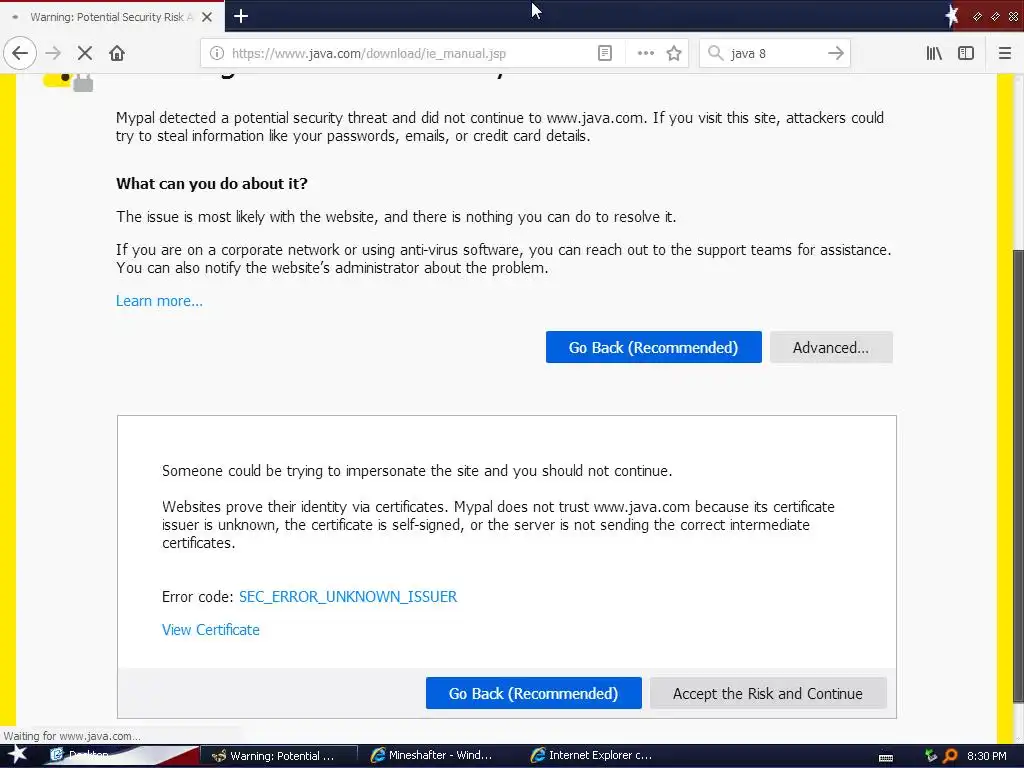Close the Warning: Potential Security Risk tab
The image size is (1024, 768).
(x=207, y=17)
